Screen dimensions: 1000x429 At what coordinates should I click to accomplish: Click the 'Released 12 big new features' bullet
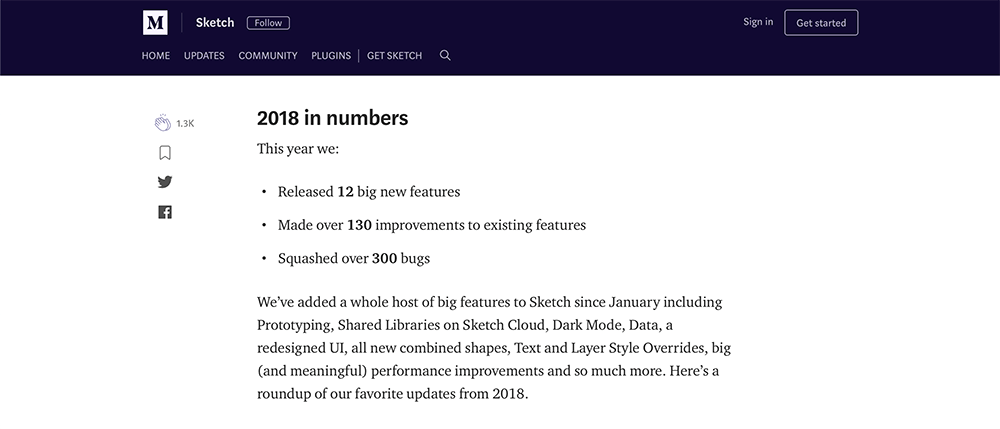coord(368,191)
